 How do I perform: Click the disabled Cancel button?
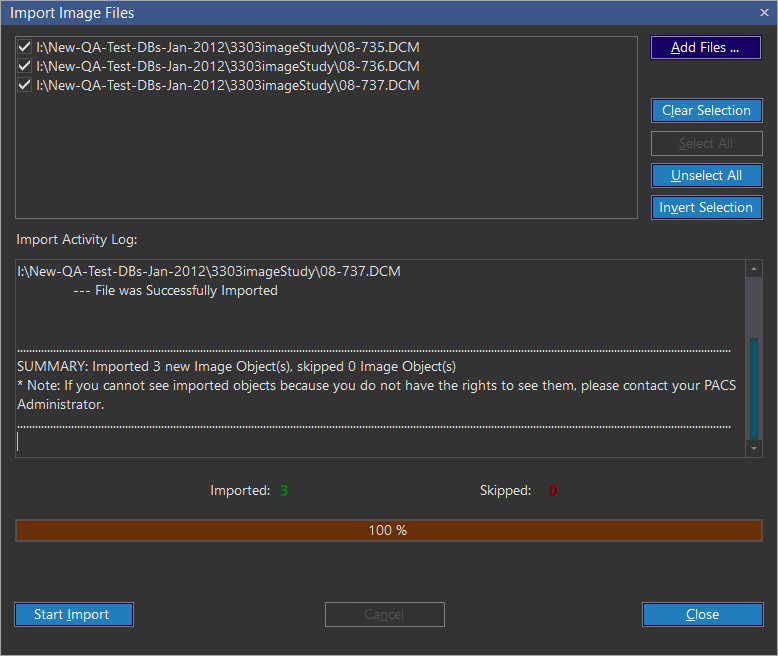(384, 614)
